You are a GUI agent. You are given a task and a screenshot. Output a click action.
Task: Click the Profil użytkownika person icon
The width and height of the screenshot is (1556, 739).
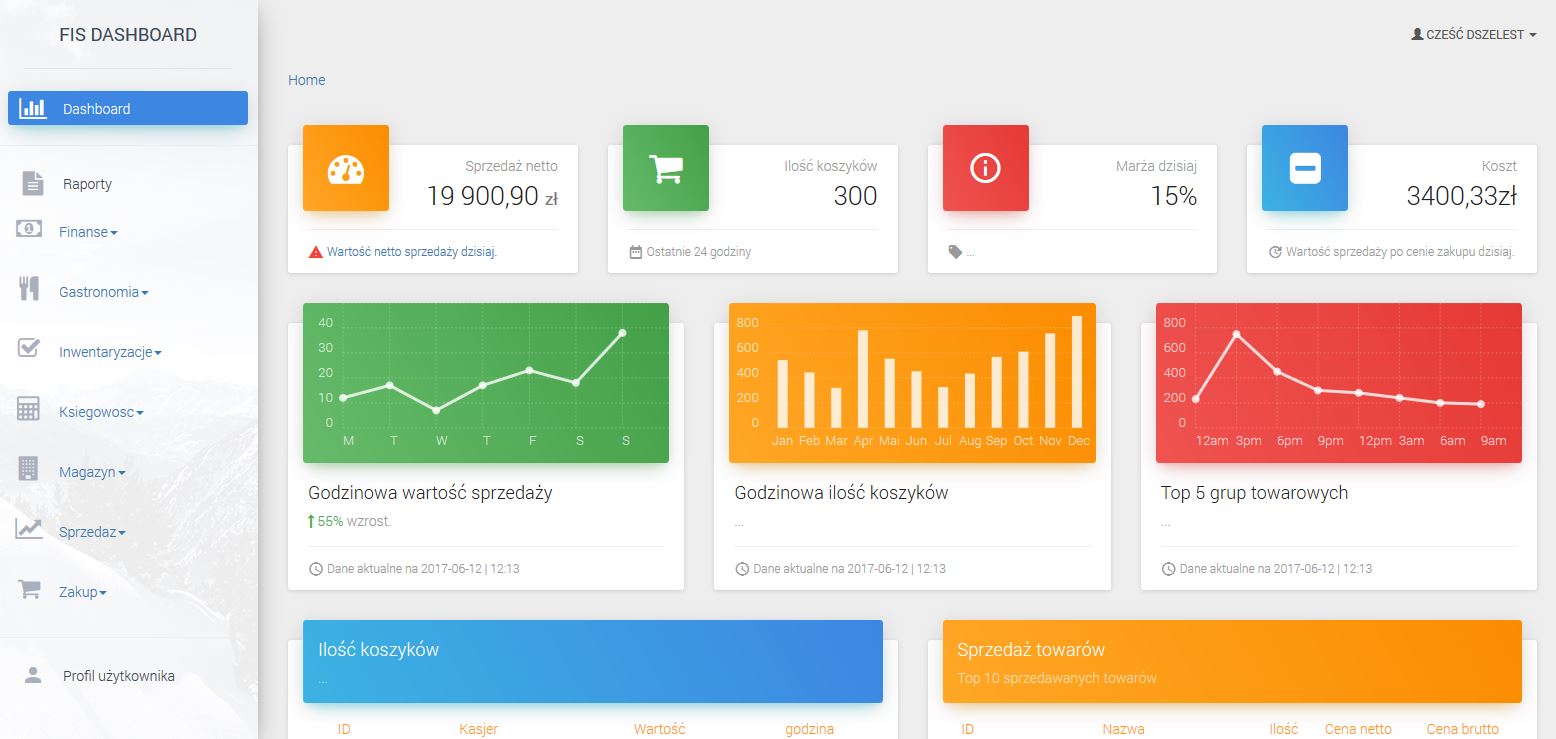pos(33,675)
